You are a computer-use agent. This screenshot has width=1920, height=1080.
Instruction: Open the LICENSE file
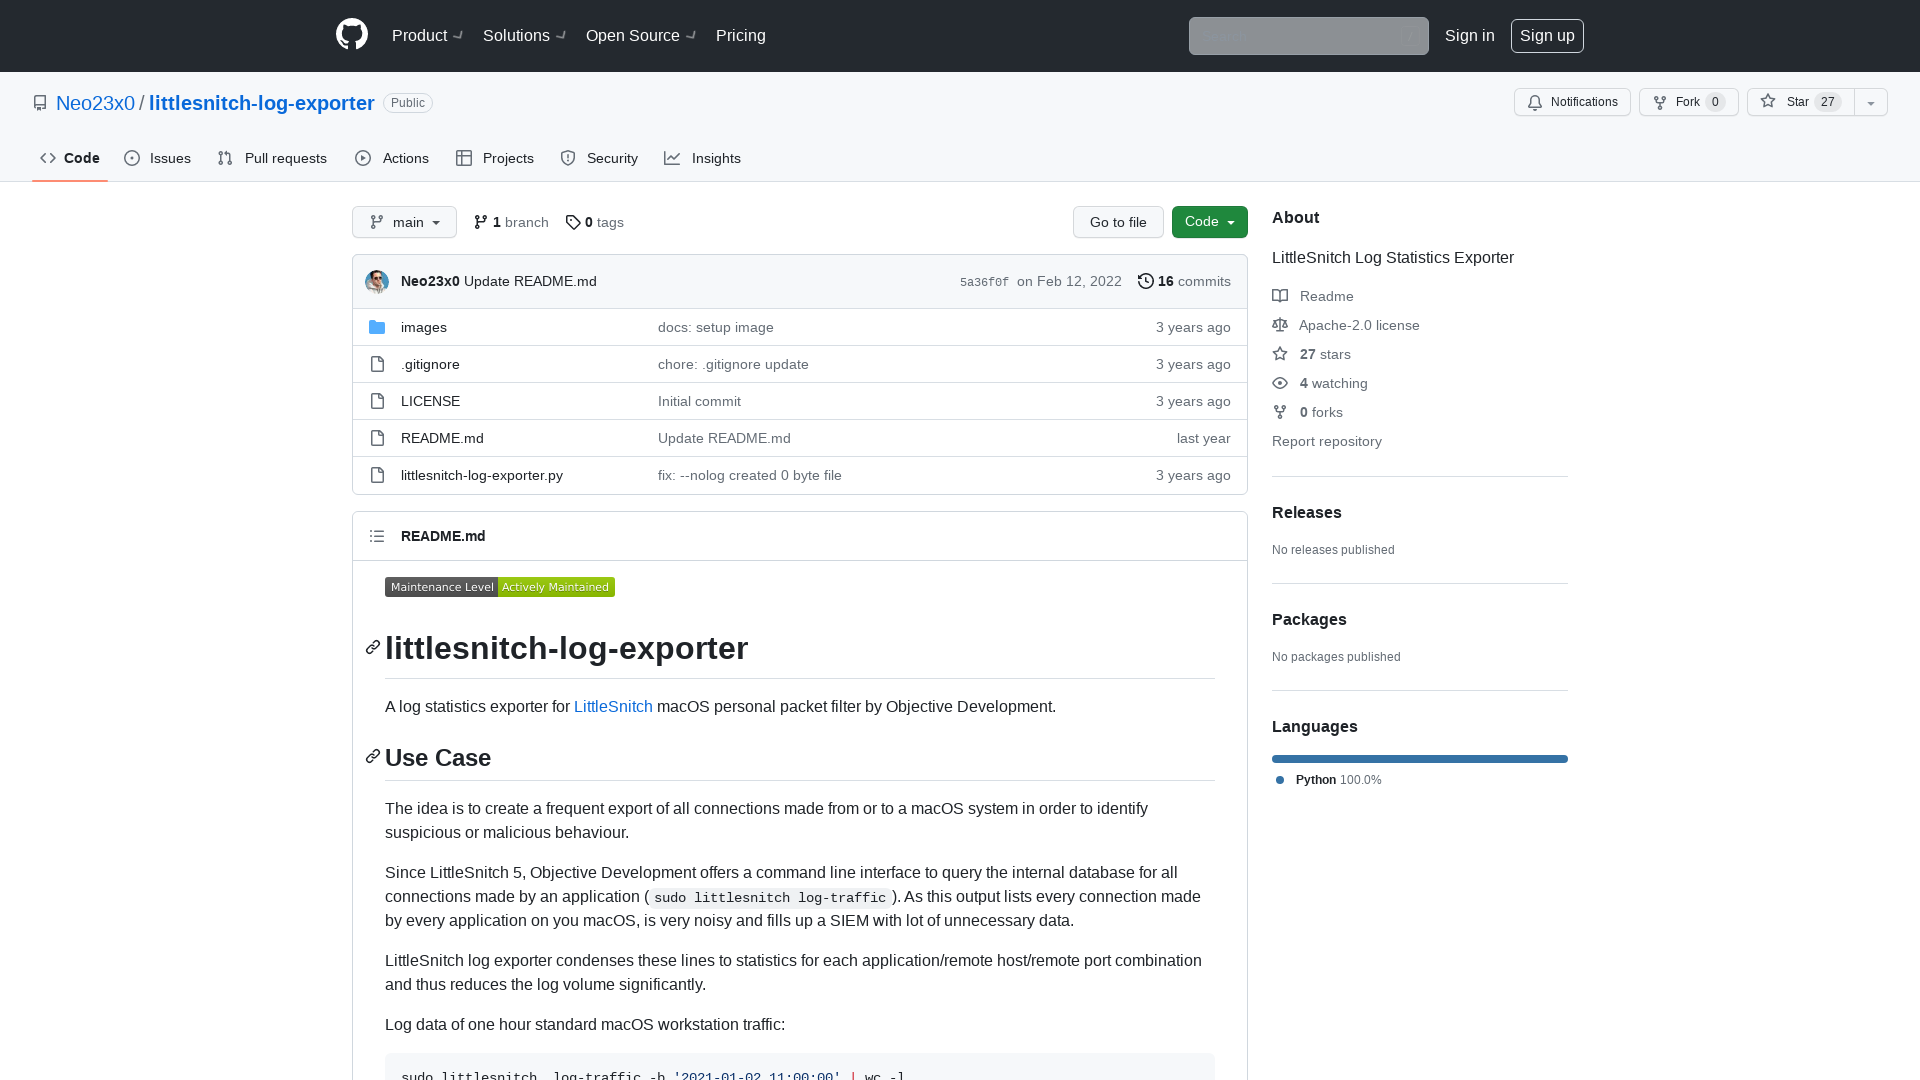[x=430, y=401]
